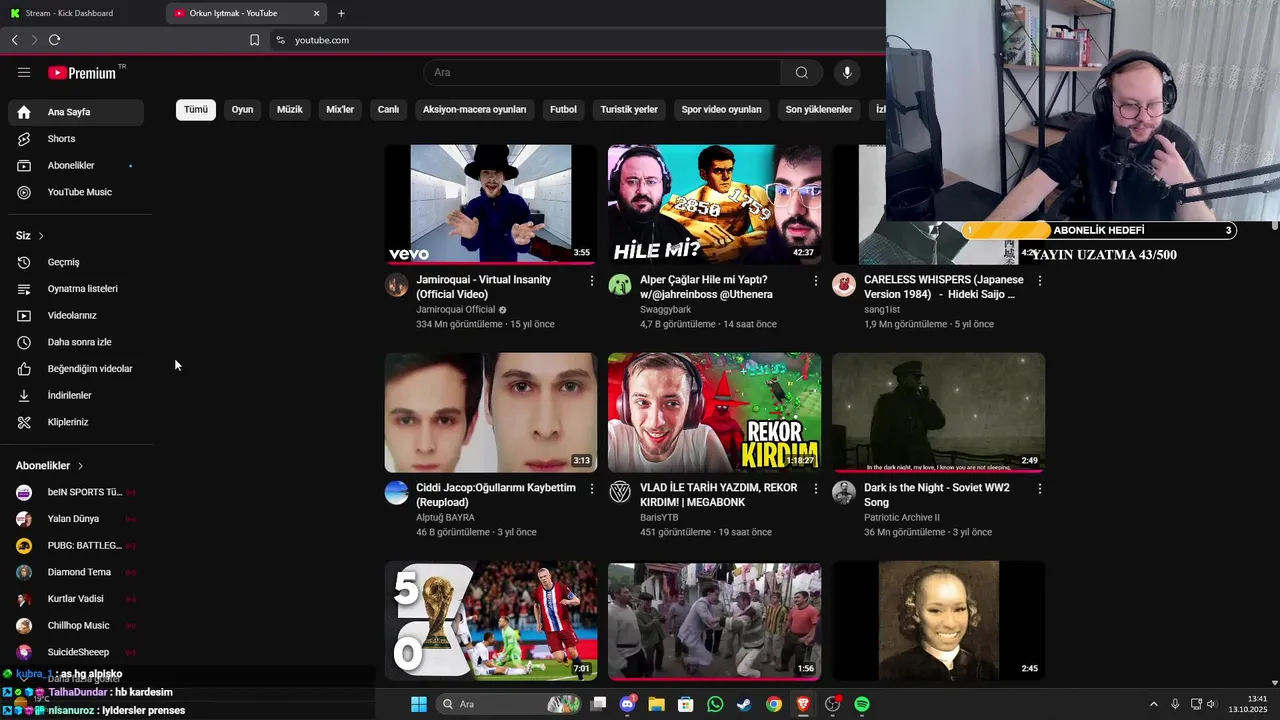The width and height of the screenshot is (1280, 720).
Task: Open PUBG: BATTLEG... subscription channel
Action: pos(76,546)
